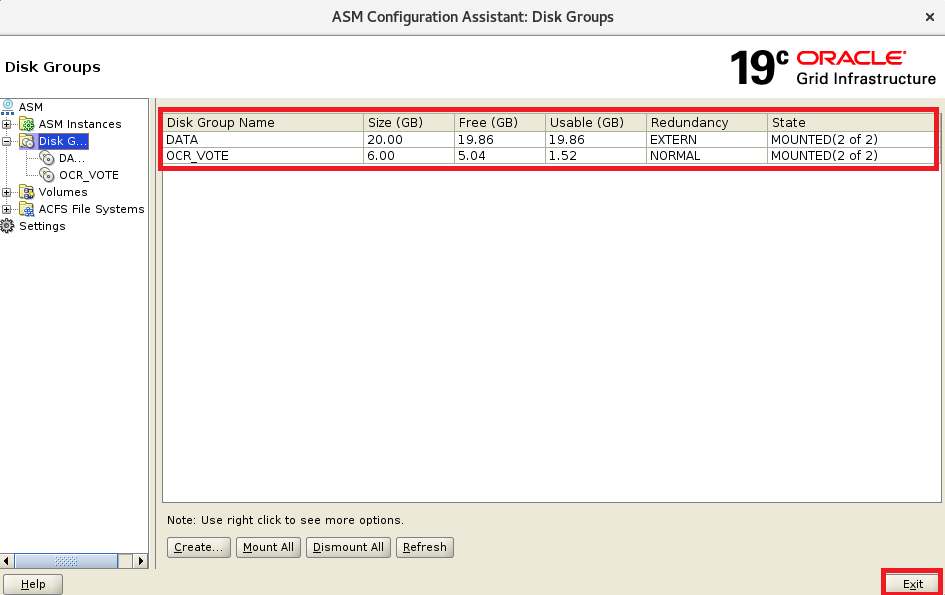
Task: Click the 1.52 usable cell
Action: click(x=596, y=156)
